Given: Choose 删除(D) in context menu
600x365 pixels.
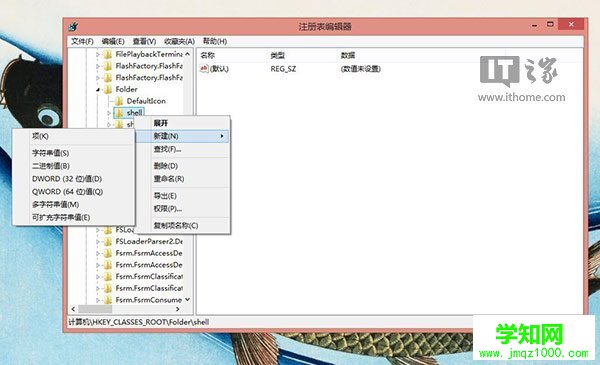Looking at the screenshot, I should [183, 166].
